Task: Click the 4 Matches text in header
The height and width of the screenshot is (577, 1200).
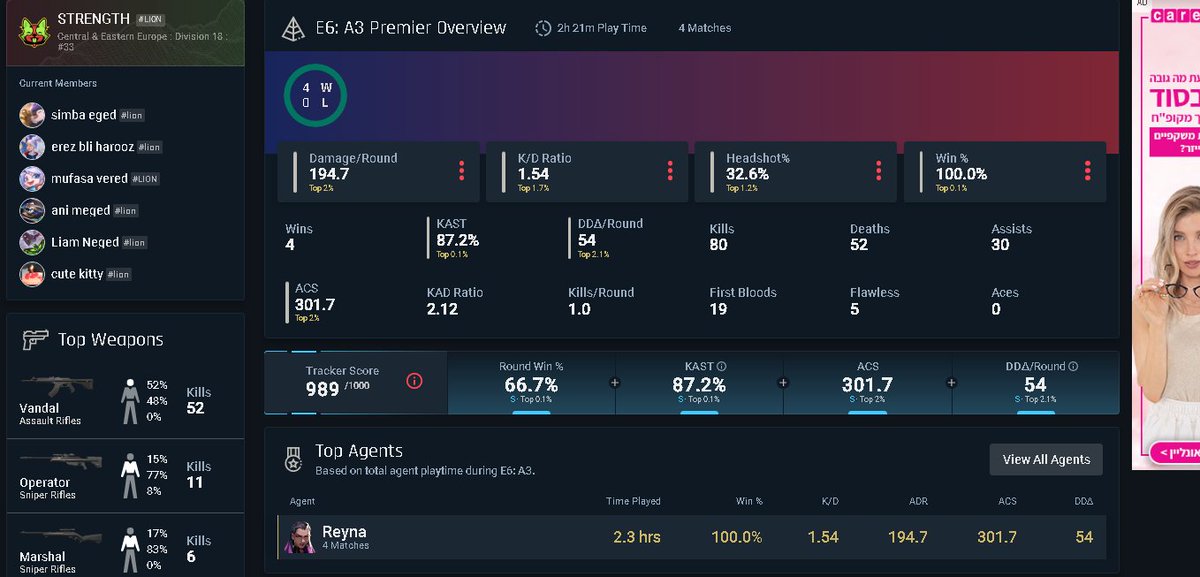Action: click(x=704, y=28)
